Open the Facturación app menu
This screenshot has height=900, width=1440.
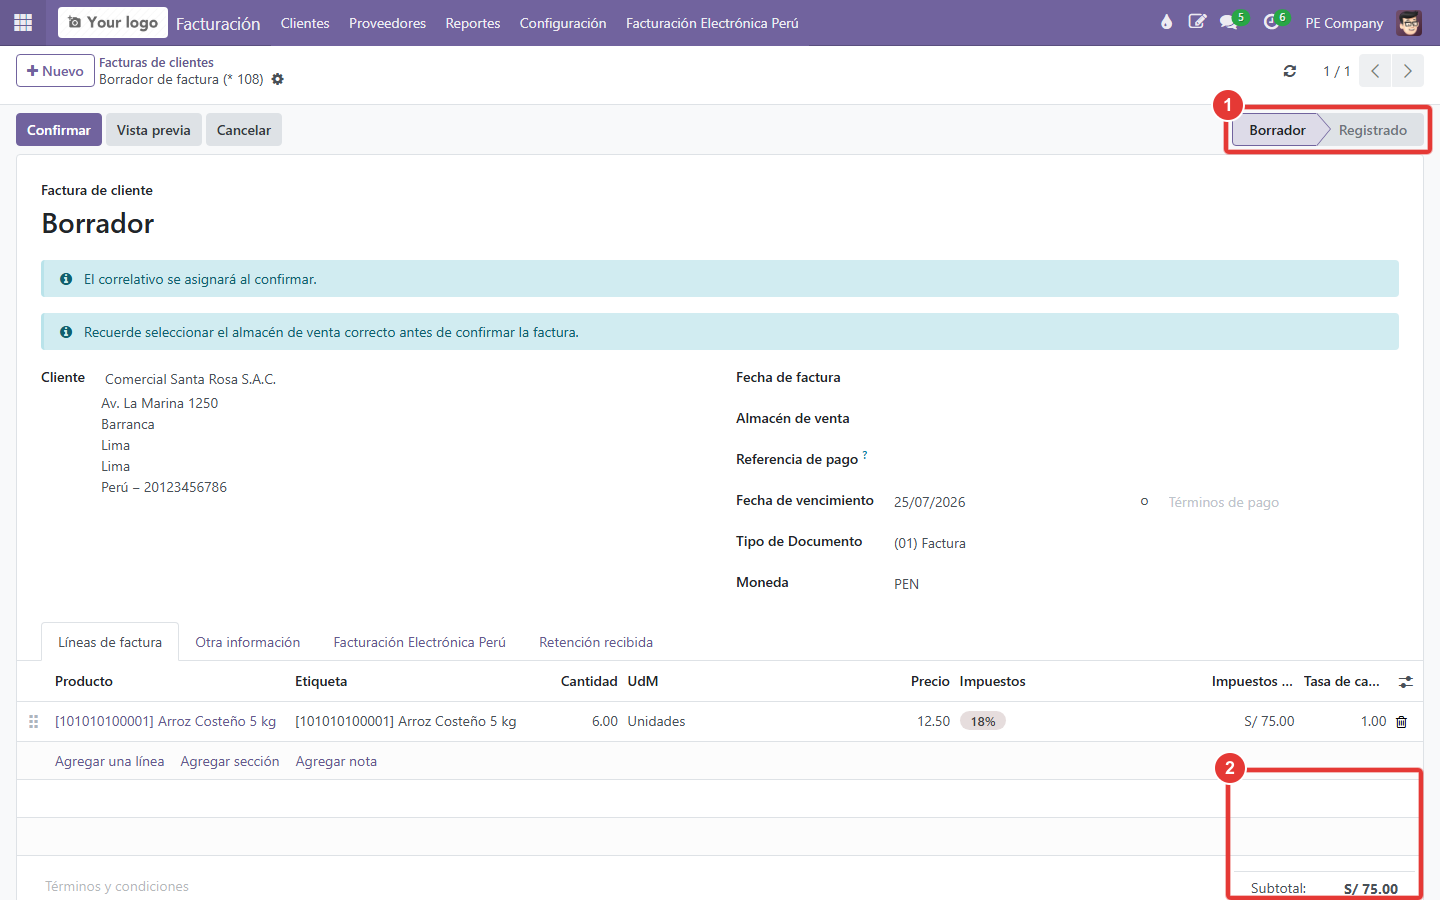218,23
